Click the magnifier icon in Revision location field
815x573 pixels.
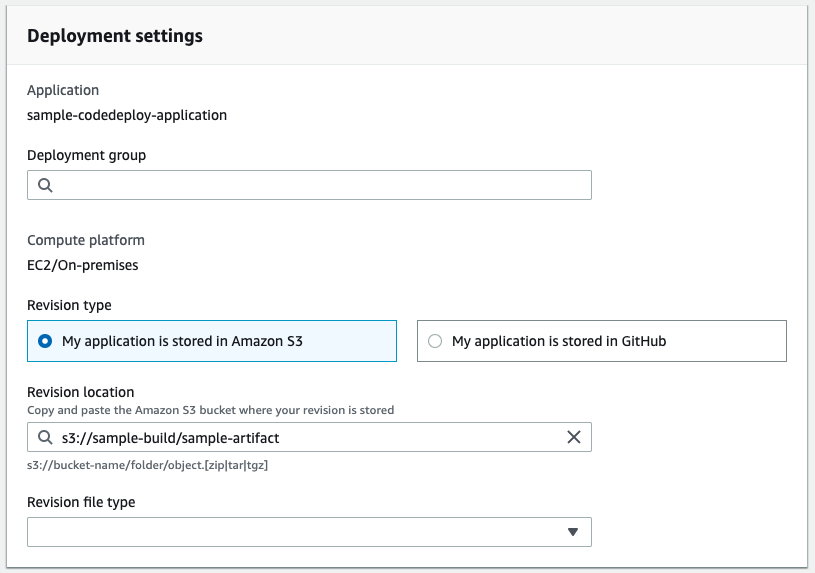(x=45, y=437)
